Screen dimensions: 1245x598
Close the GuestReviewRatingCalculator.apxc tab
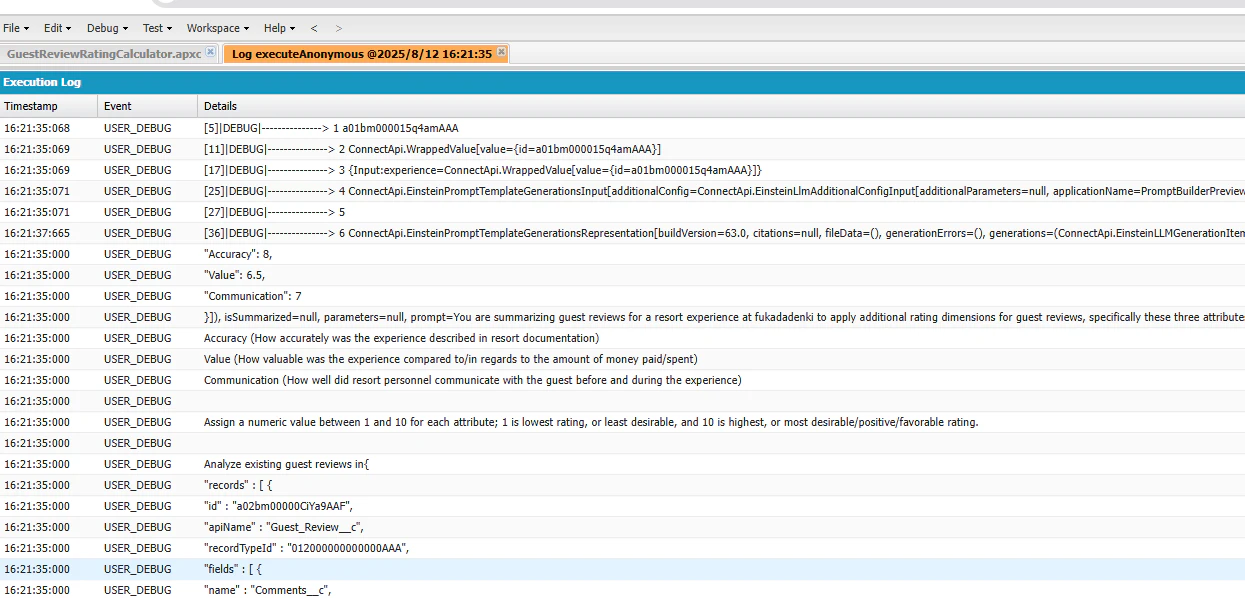click(210, 53)
